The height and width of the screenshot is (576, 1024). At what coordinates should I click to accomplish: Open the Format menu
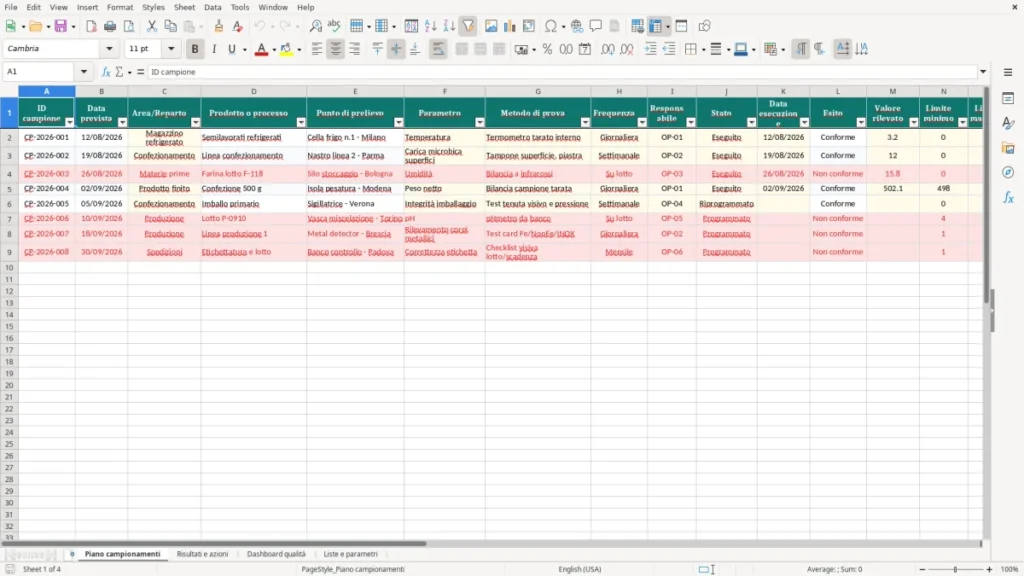click(120, 7)
